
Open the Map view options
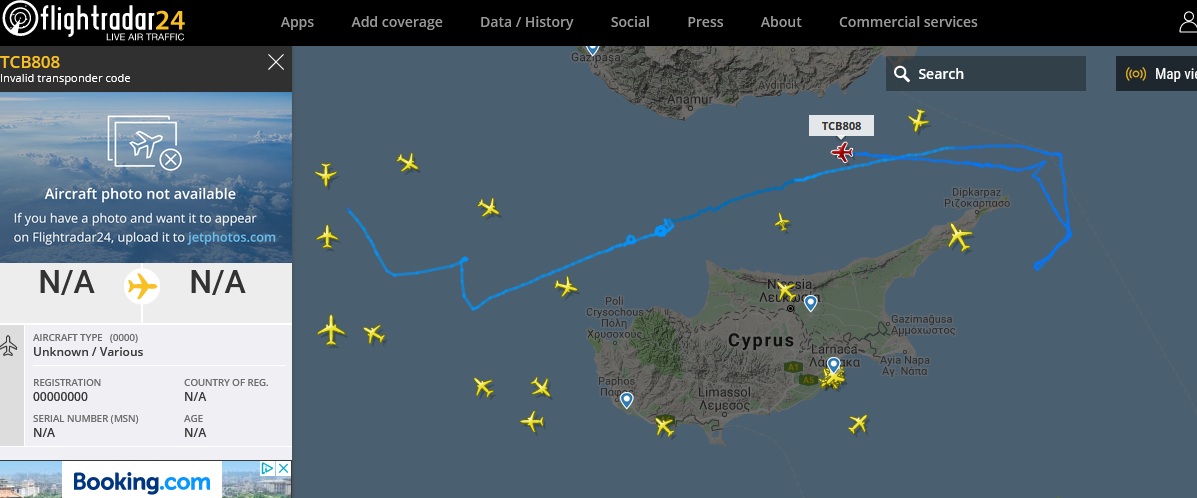(1160, 74)
